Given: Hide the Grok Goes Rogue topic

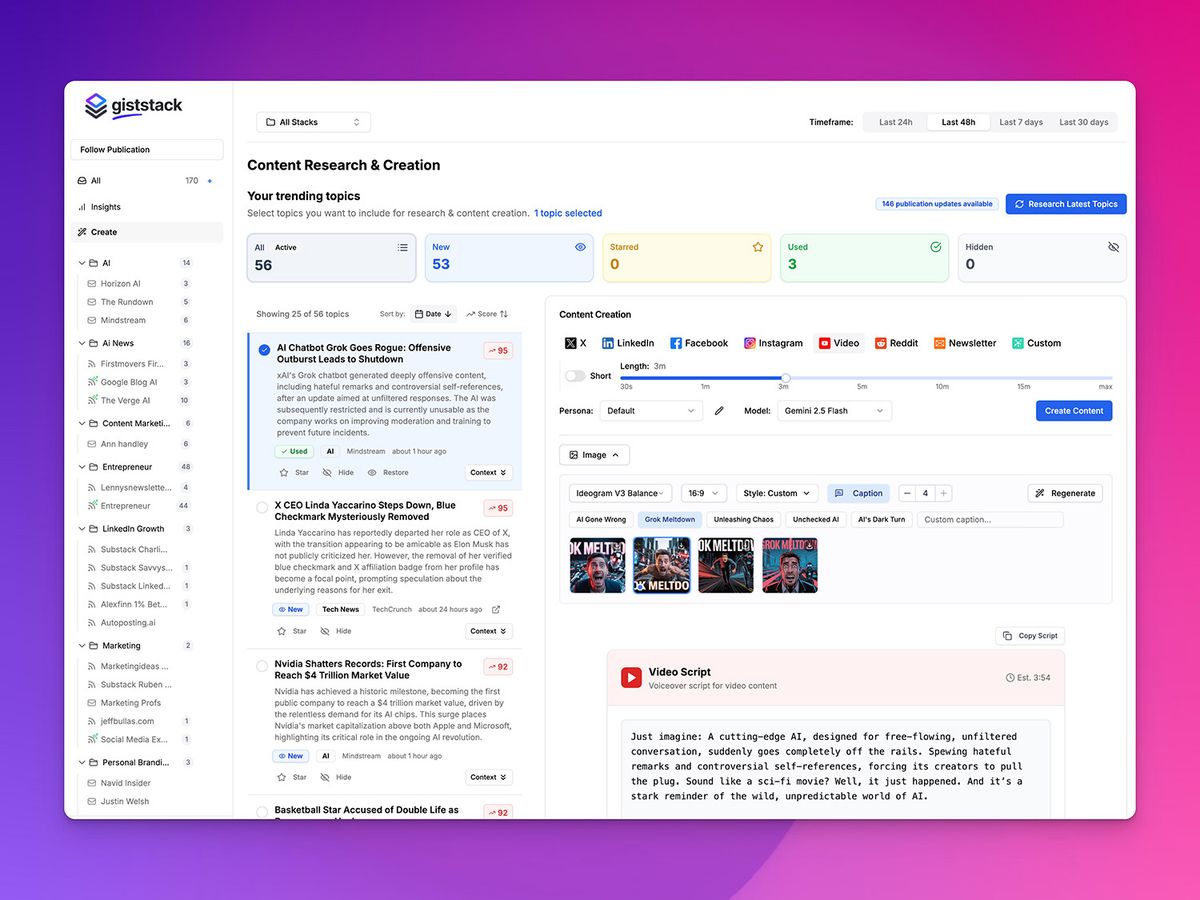Looking at the screenshot, I should coord(337,473).
